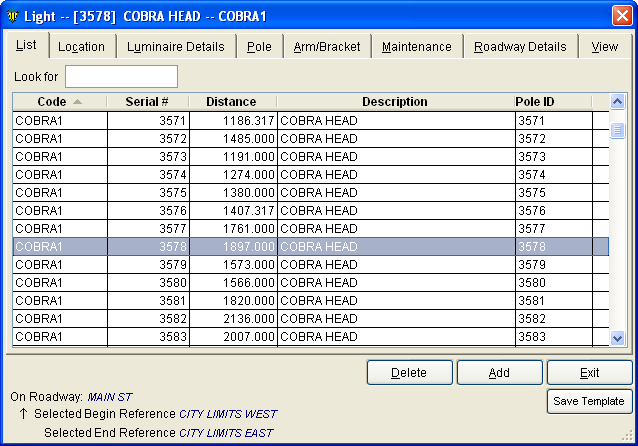Sort by the Code column header
The height and width of the screenshot is (446, 638).
[x=59, y=102]
